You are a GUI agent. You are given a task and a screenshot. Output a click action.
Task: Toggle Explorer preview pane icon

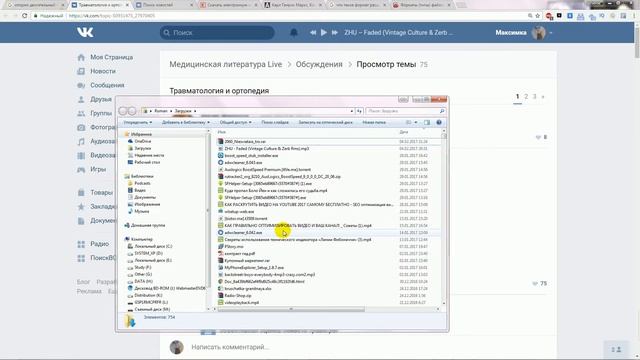click(x=427, y=122)
